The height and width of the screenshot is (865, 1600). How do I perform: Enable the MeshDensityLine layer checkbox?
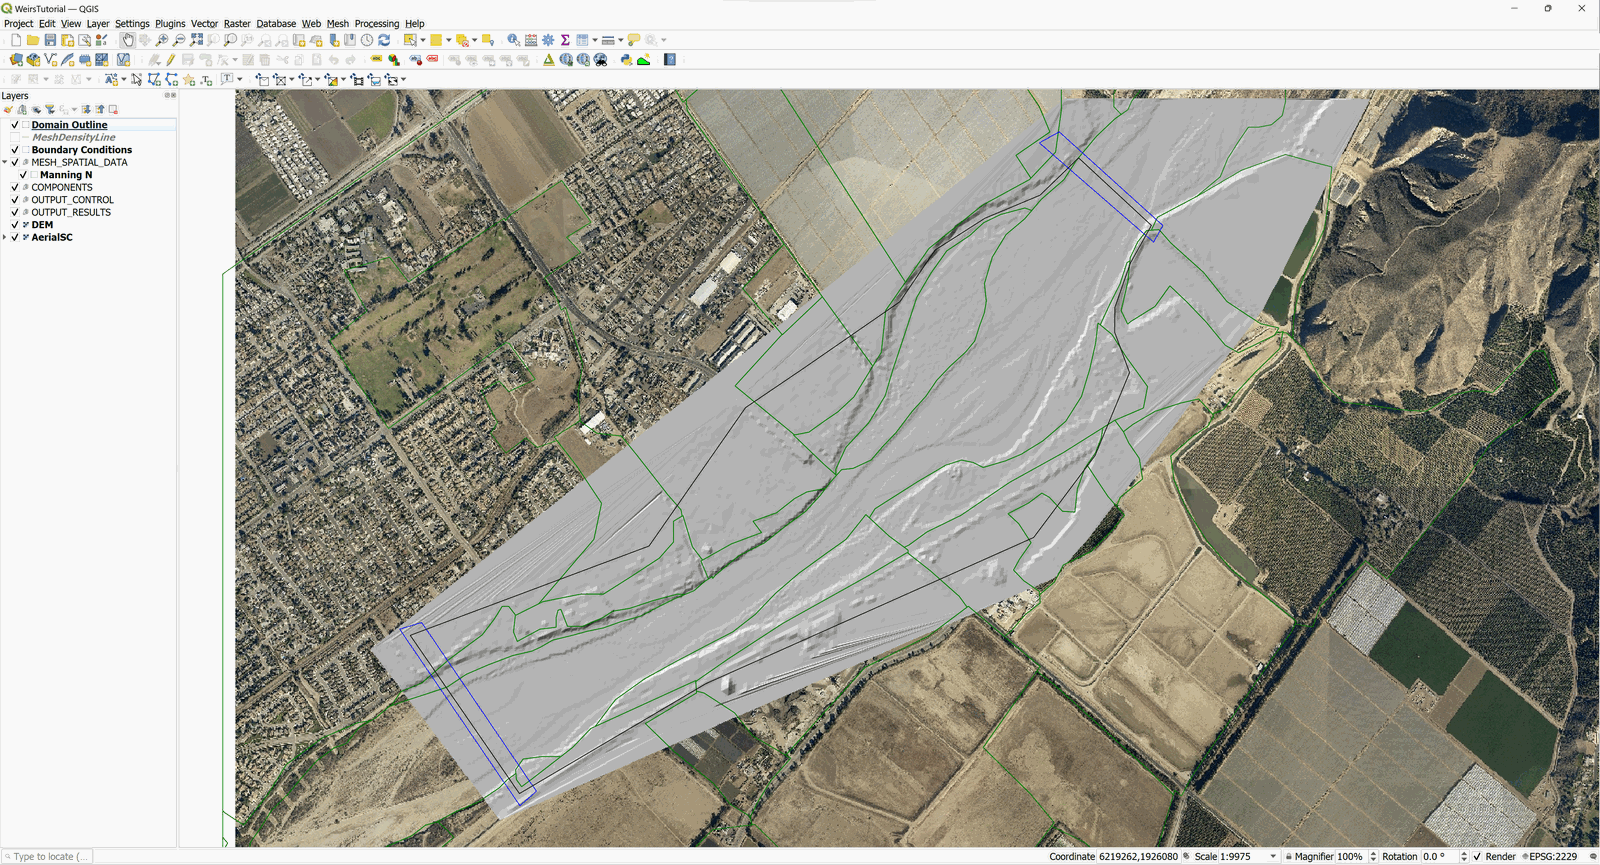[15, 137]
